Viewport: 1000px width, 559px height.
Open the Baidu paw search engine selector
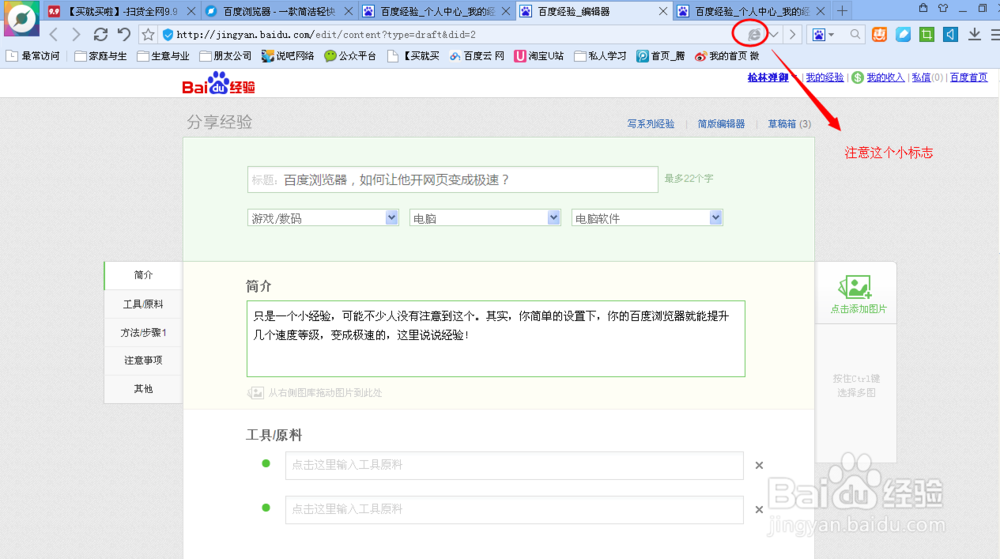click(823, 34)
